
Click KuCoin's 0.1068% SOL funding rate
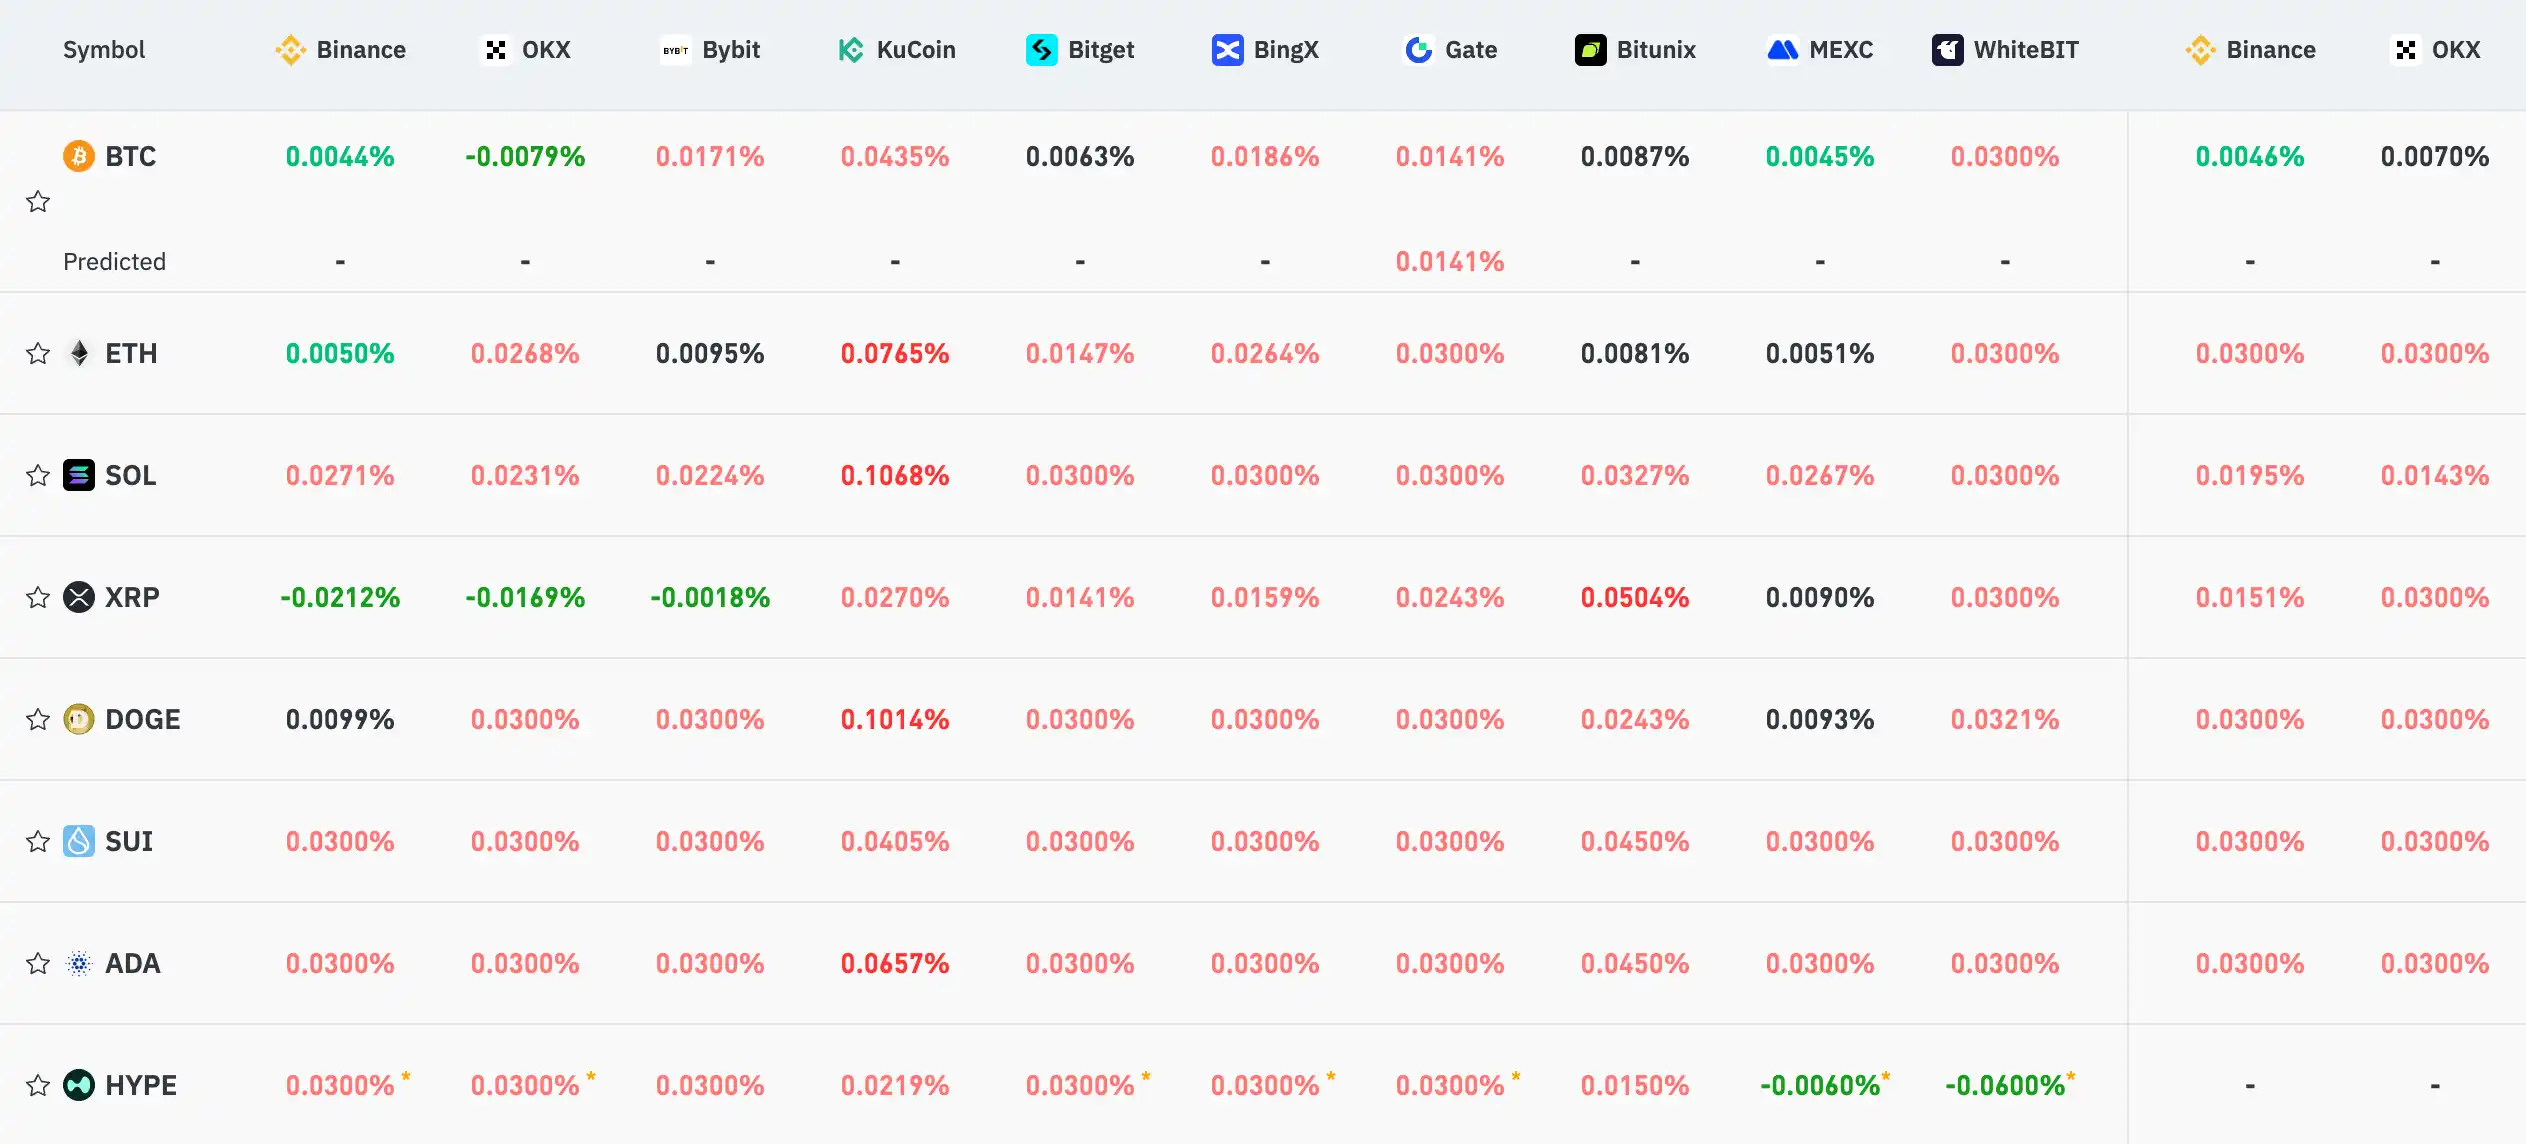pyautogui.click(x=895, y=476)
